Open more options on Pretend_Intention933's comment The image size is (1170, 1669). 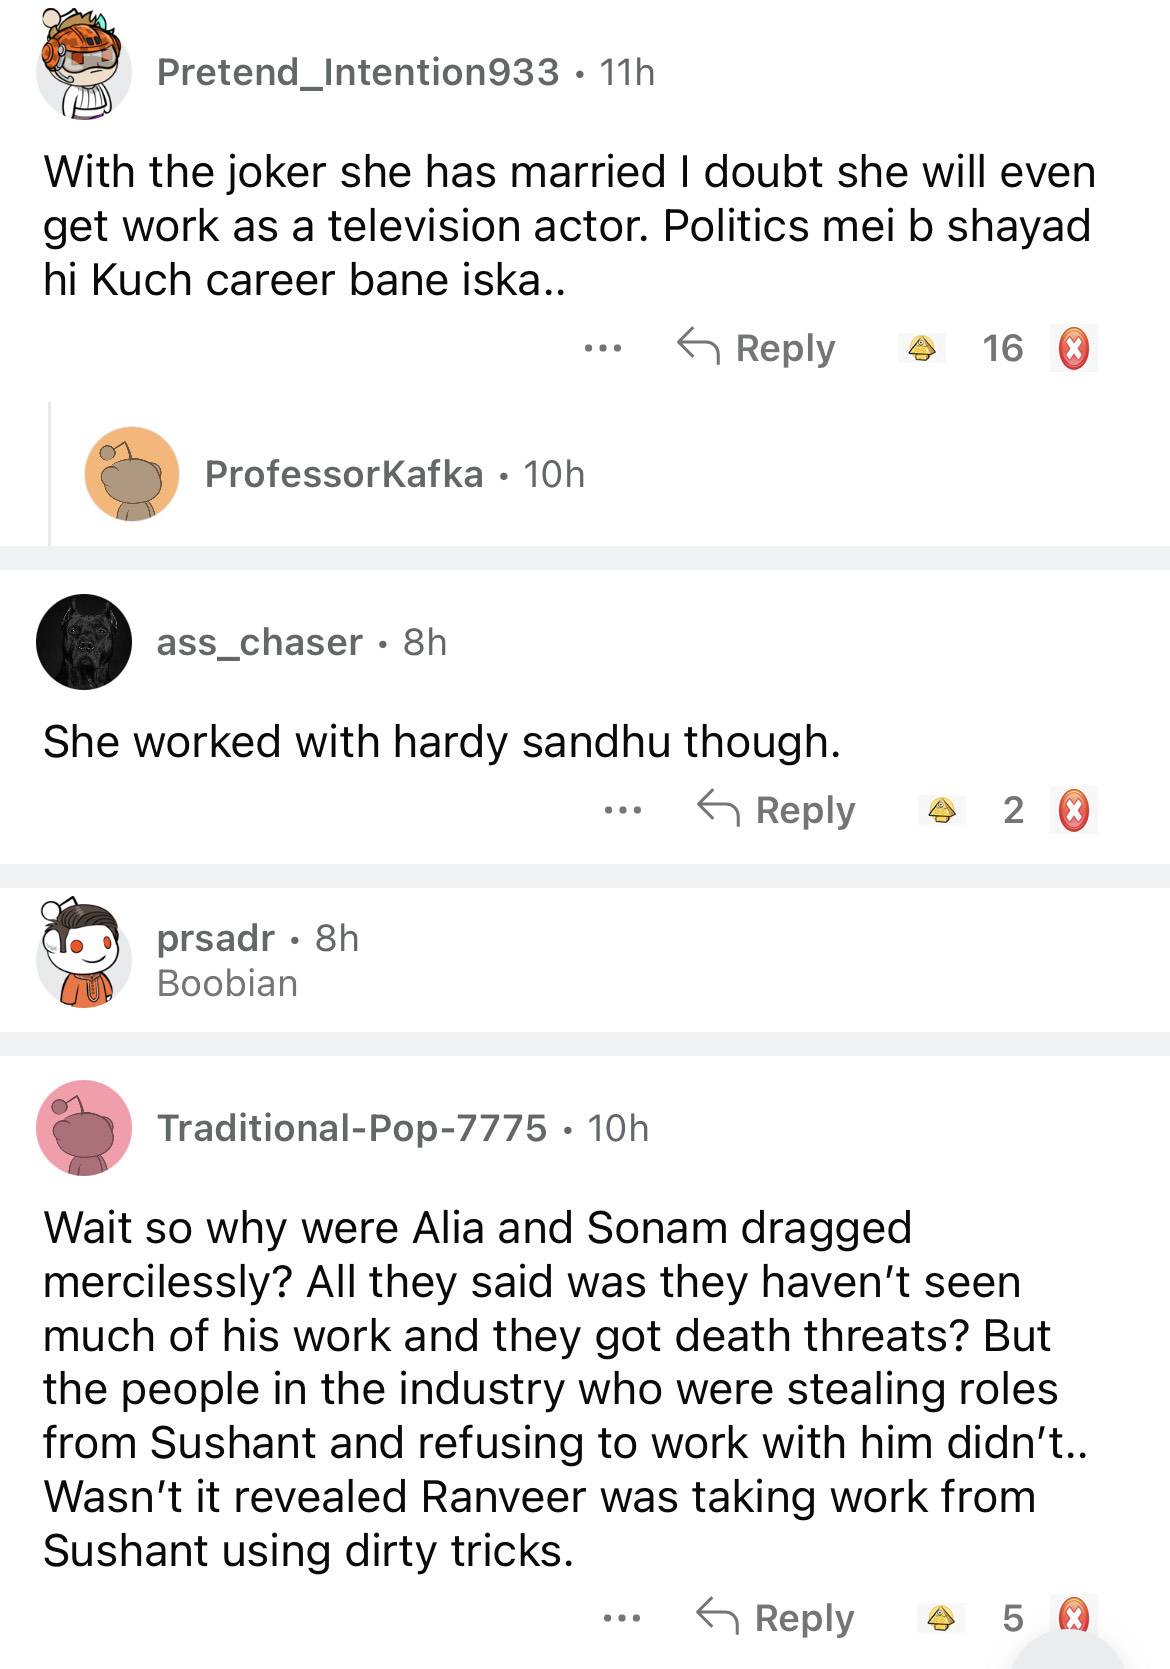603,349
